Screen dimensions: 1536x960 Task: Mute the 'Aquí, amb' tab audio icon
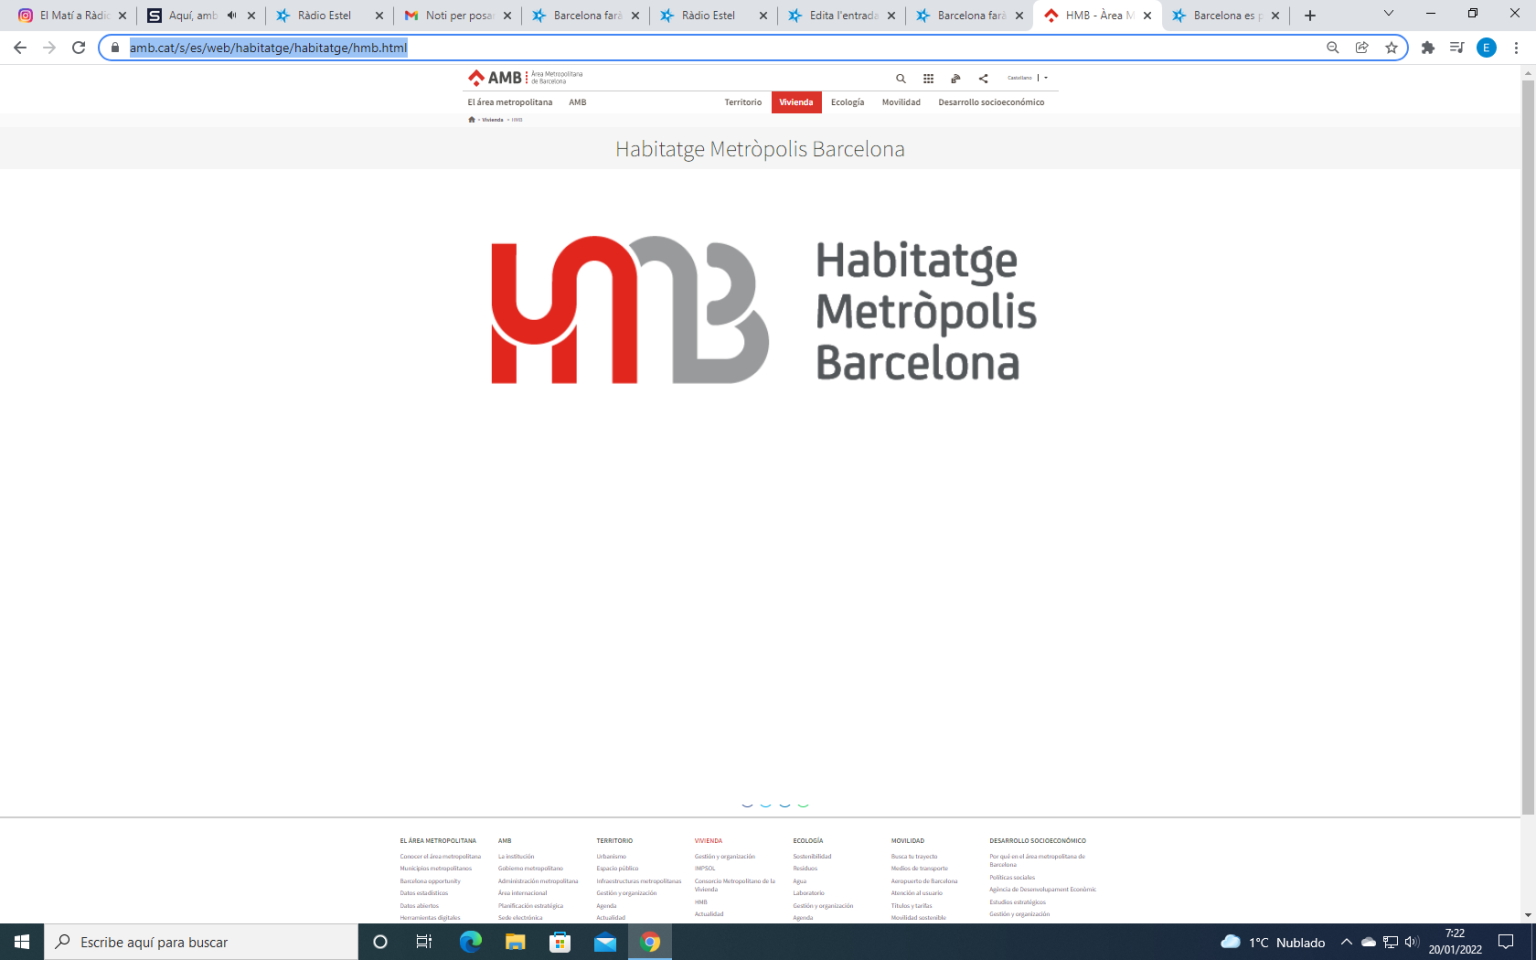click(232, 15)
